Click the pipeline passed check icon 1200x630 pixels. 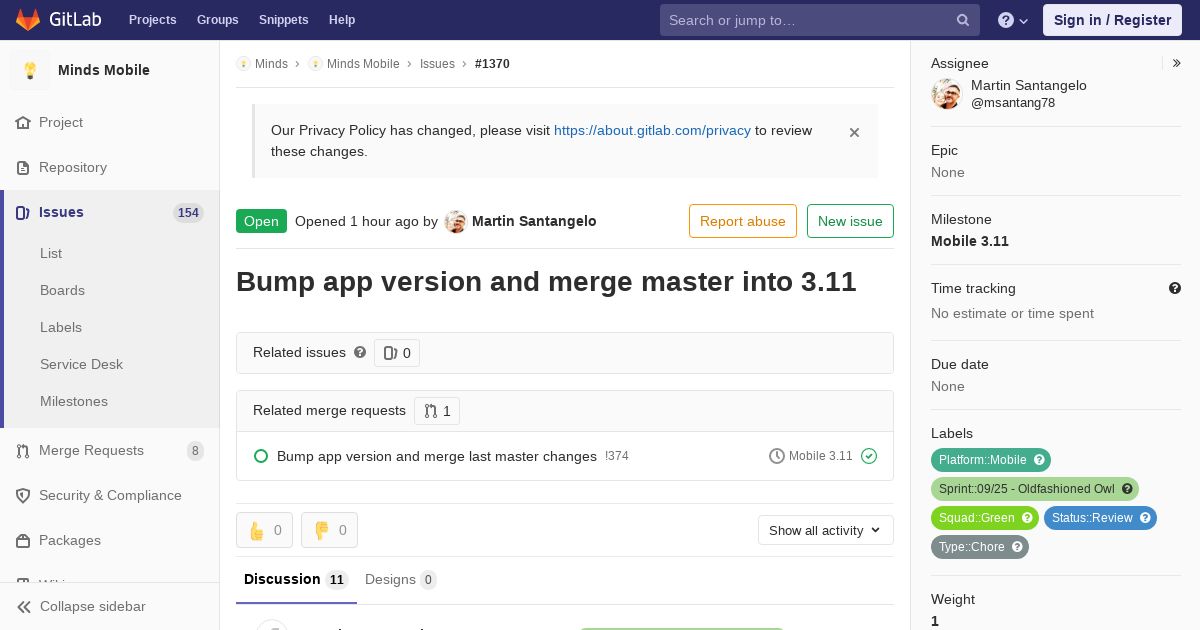[x=869, y=456]
